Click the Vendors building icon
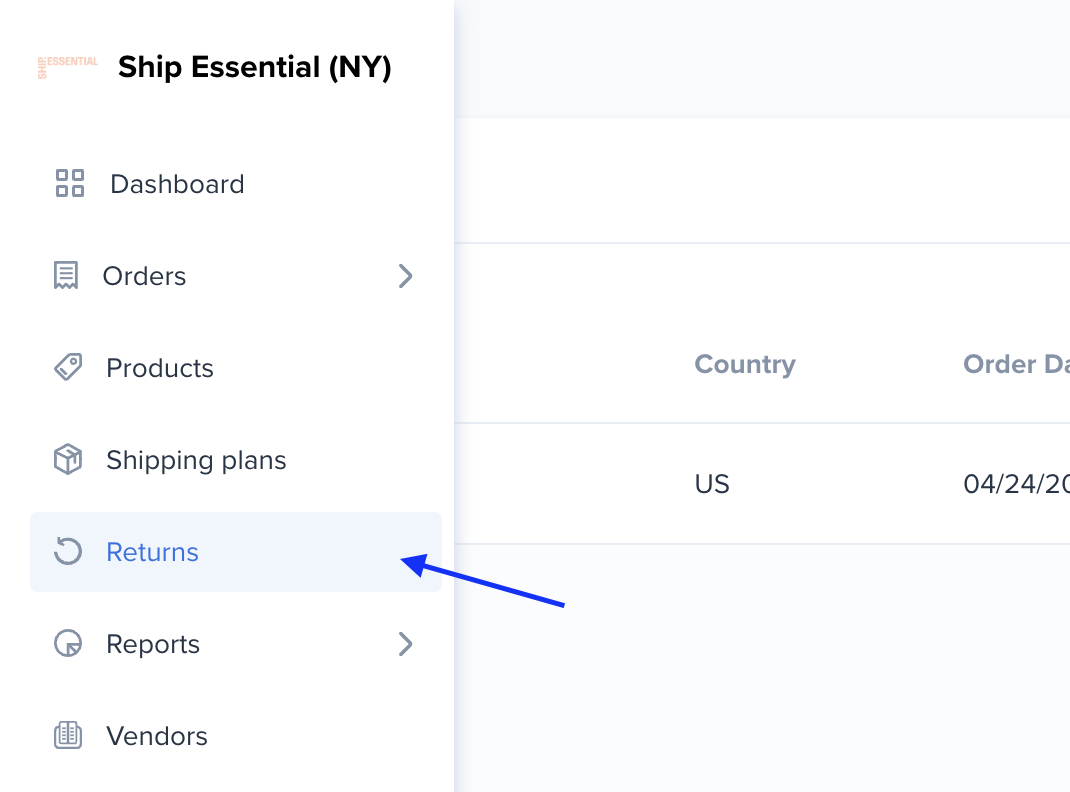This screenshot has height=792, width=1070. [x=68, y=735]
